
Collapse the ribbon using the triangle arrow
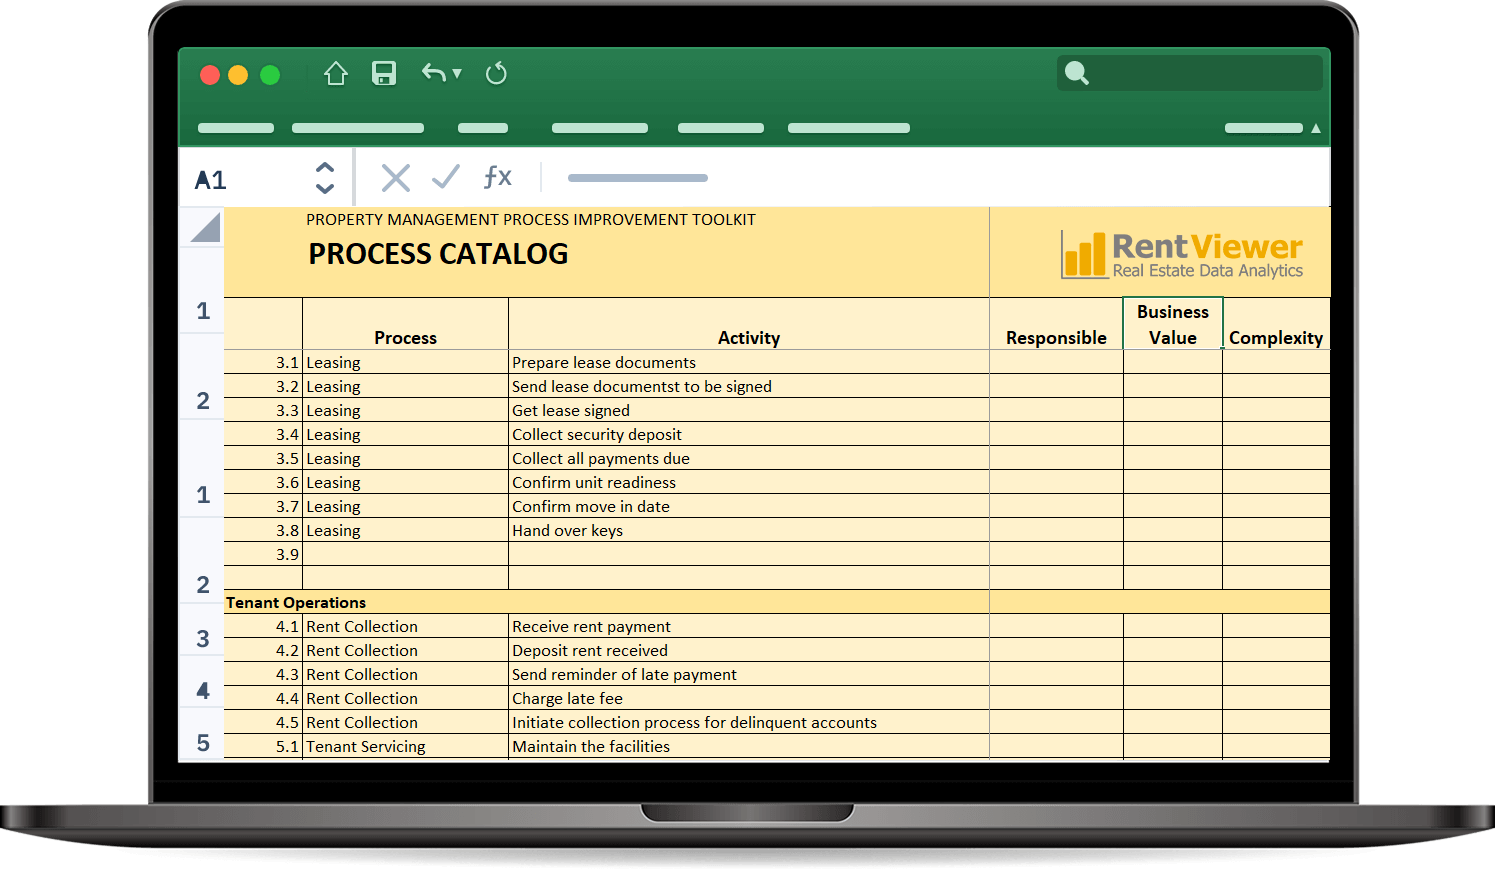(x=1315, y=128)
